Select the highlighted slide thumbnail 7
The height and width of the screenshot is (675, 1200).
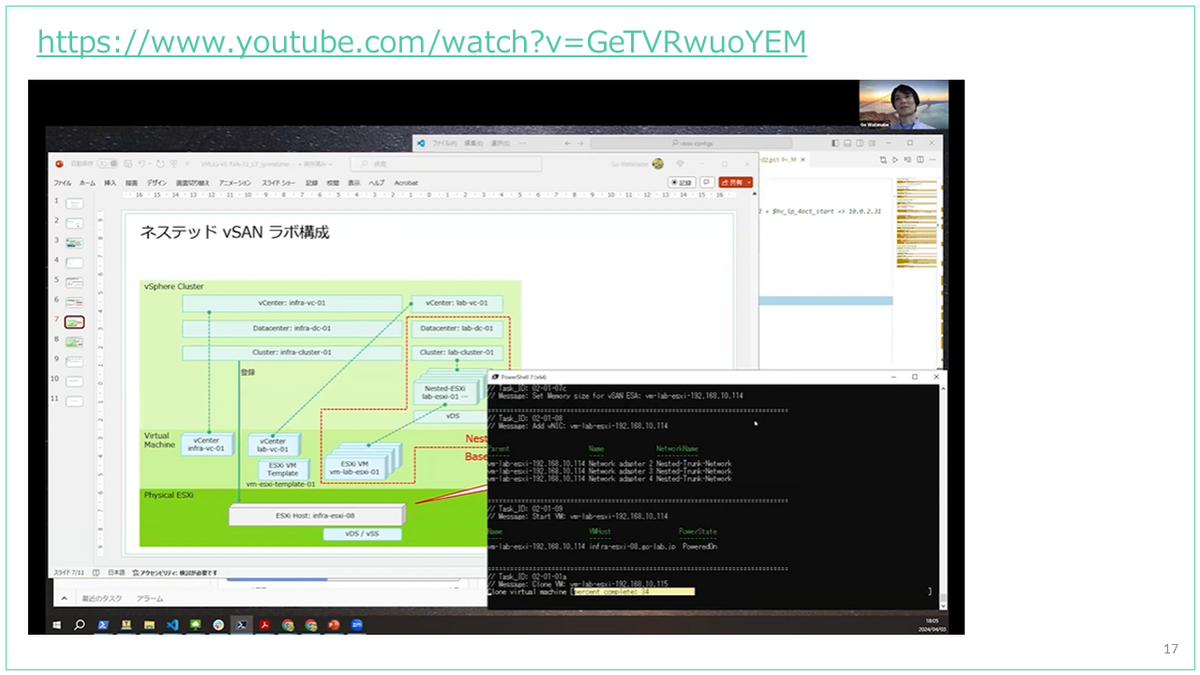pos(75,322)
